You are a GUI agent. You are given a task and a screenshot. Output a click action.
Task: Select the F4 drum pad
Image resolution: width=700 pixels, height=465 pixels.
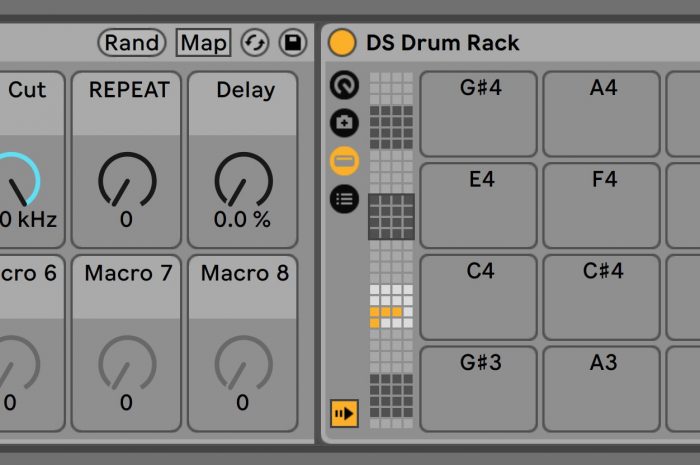pyautogui.click(x=602, y=205)
